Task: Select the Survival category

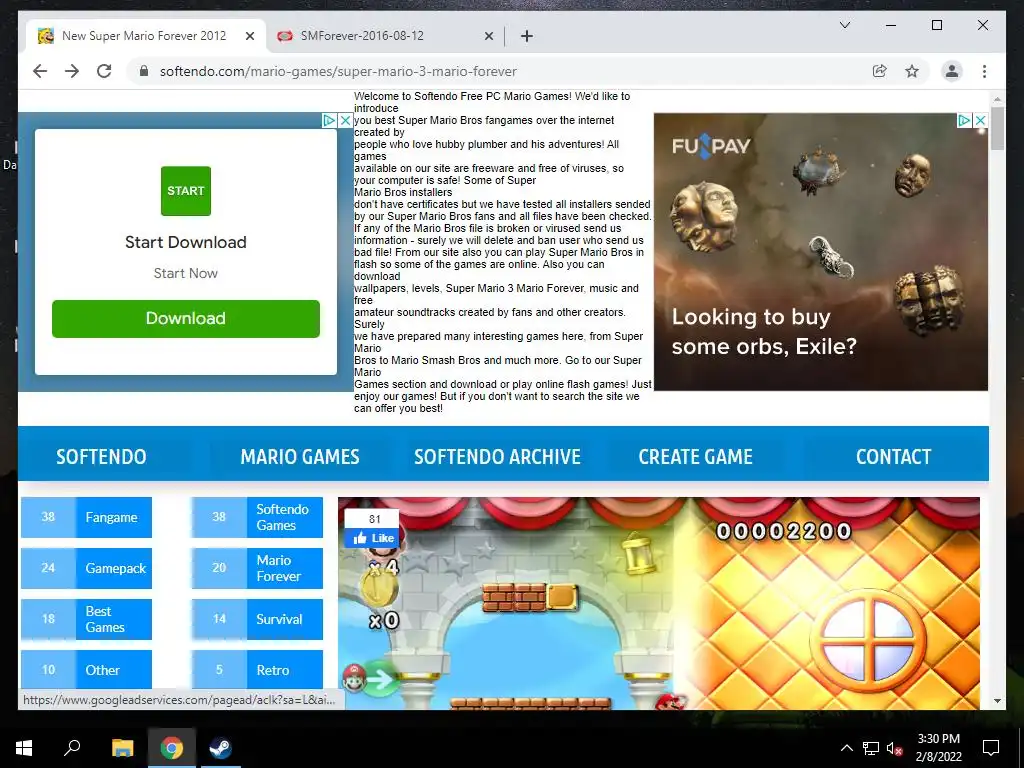Action: 257,619
